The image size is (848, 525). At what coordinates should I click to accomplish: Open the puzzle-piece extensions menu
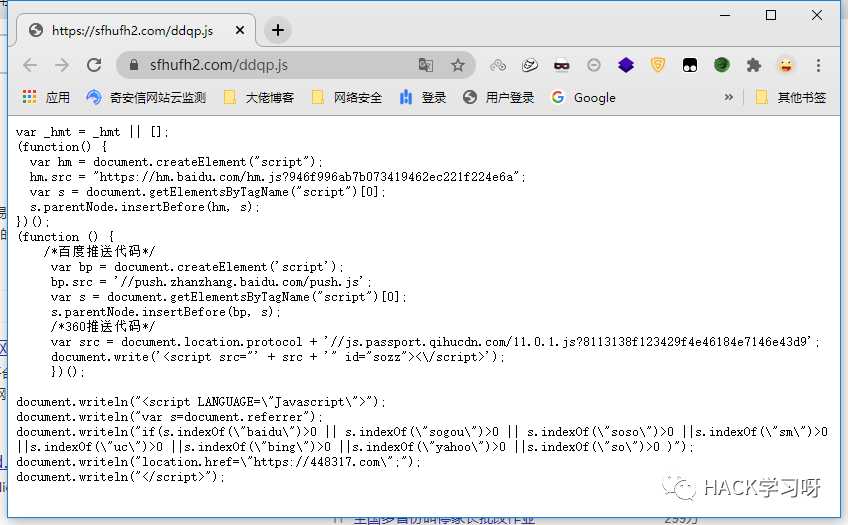753,65
